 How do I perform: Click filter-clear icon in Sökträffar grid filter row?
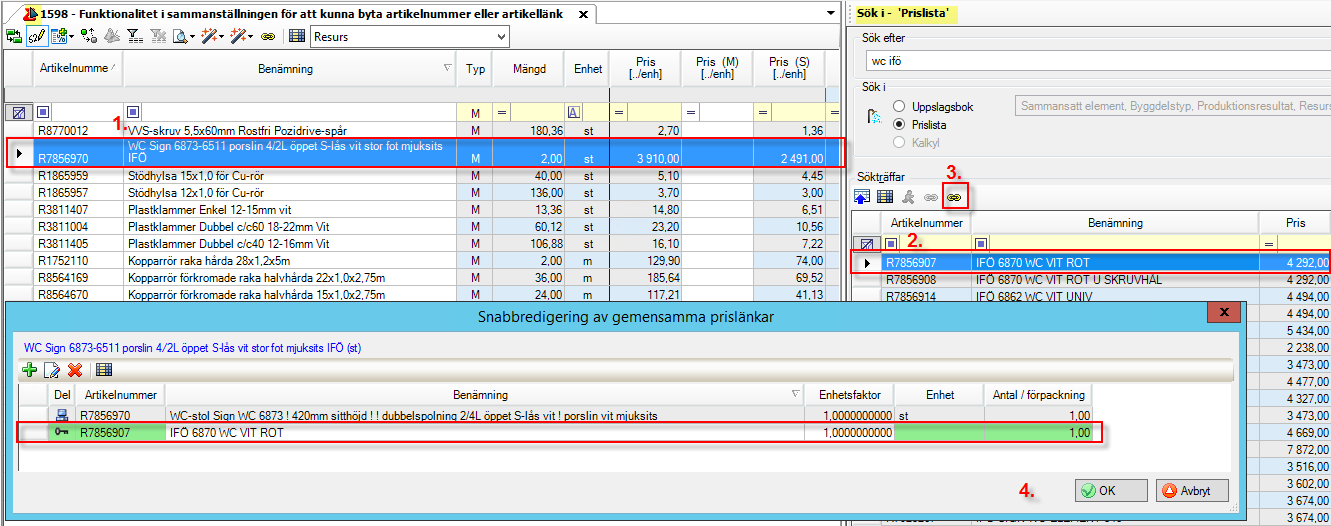pyautogui.click(x=866, y=243)
